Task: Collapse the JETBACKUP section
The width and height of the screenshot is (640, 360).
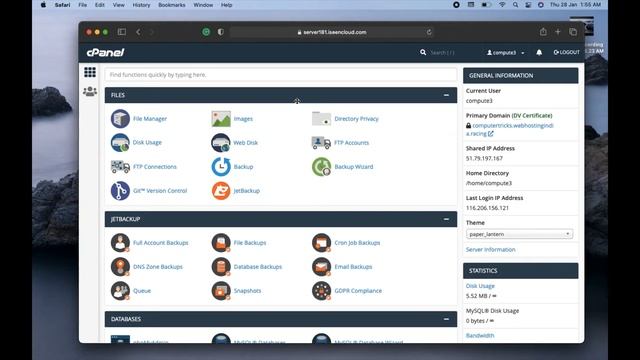Action: [446, 219]
